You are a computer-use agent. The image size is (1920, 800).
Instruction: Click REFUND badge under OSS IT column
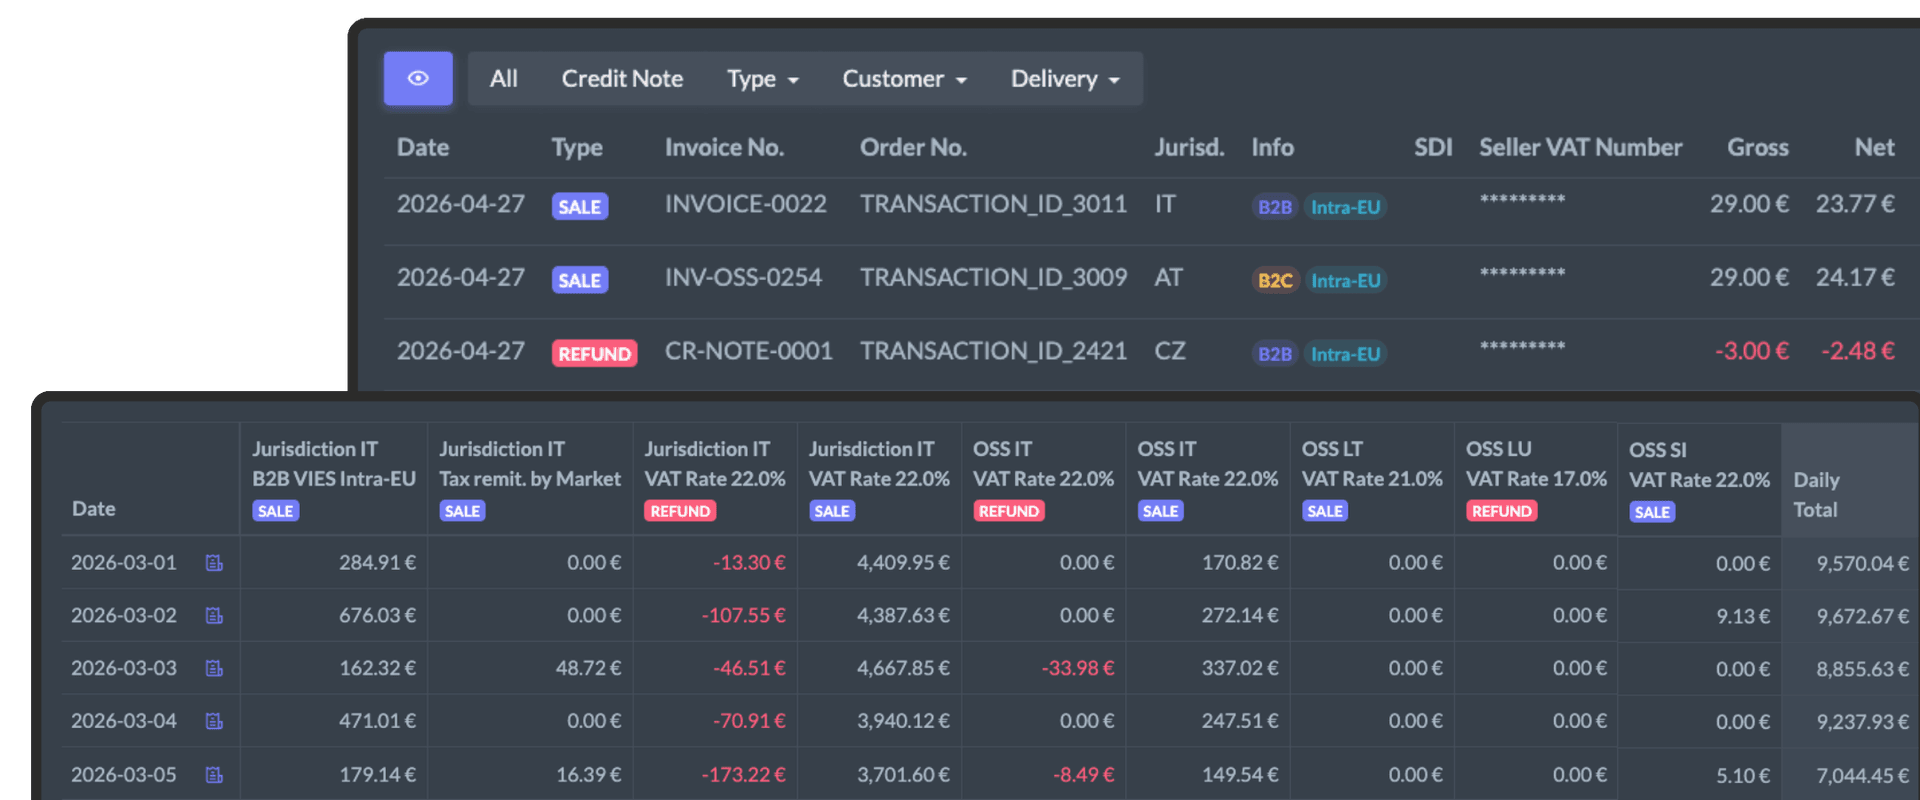[x=1009, y=511]
